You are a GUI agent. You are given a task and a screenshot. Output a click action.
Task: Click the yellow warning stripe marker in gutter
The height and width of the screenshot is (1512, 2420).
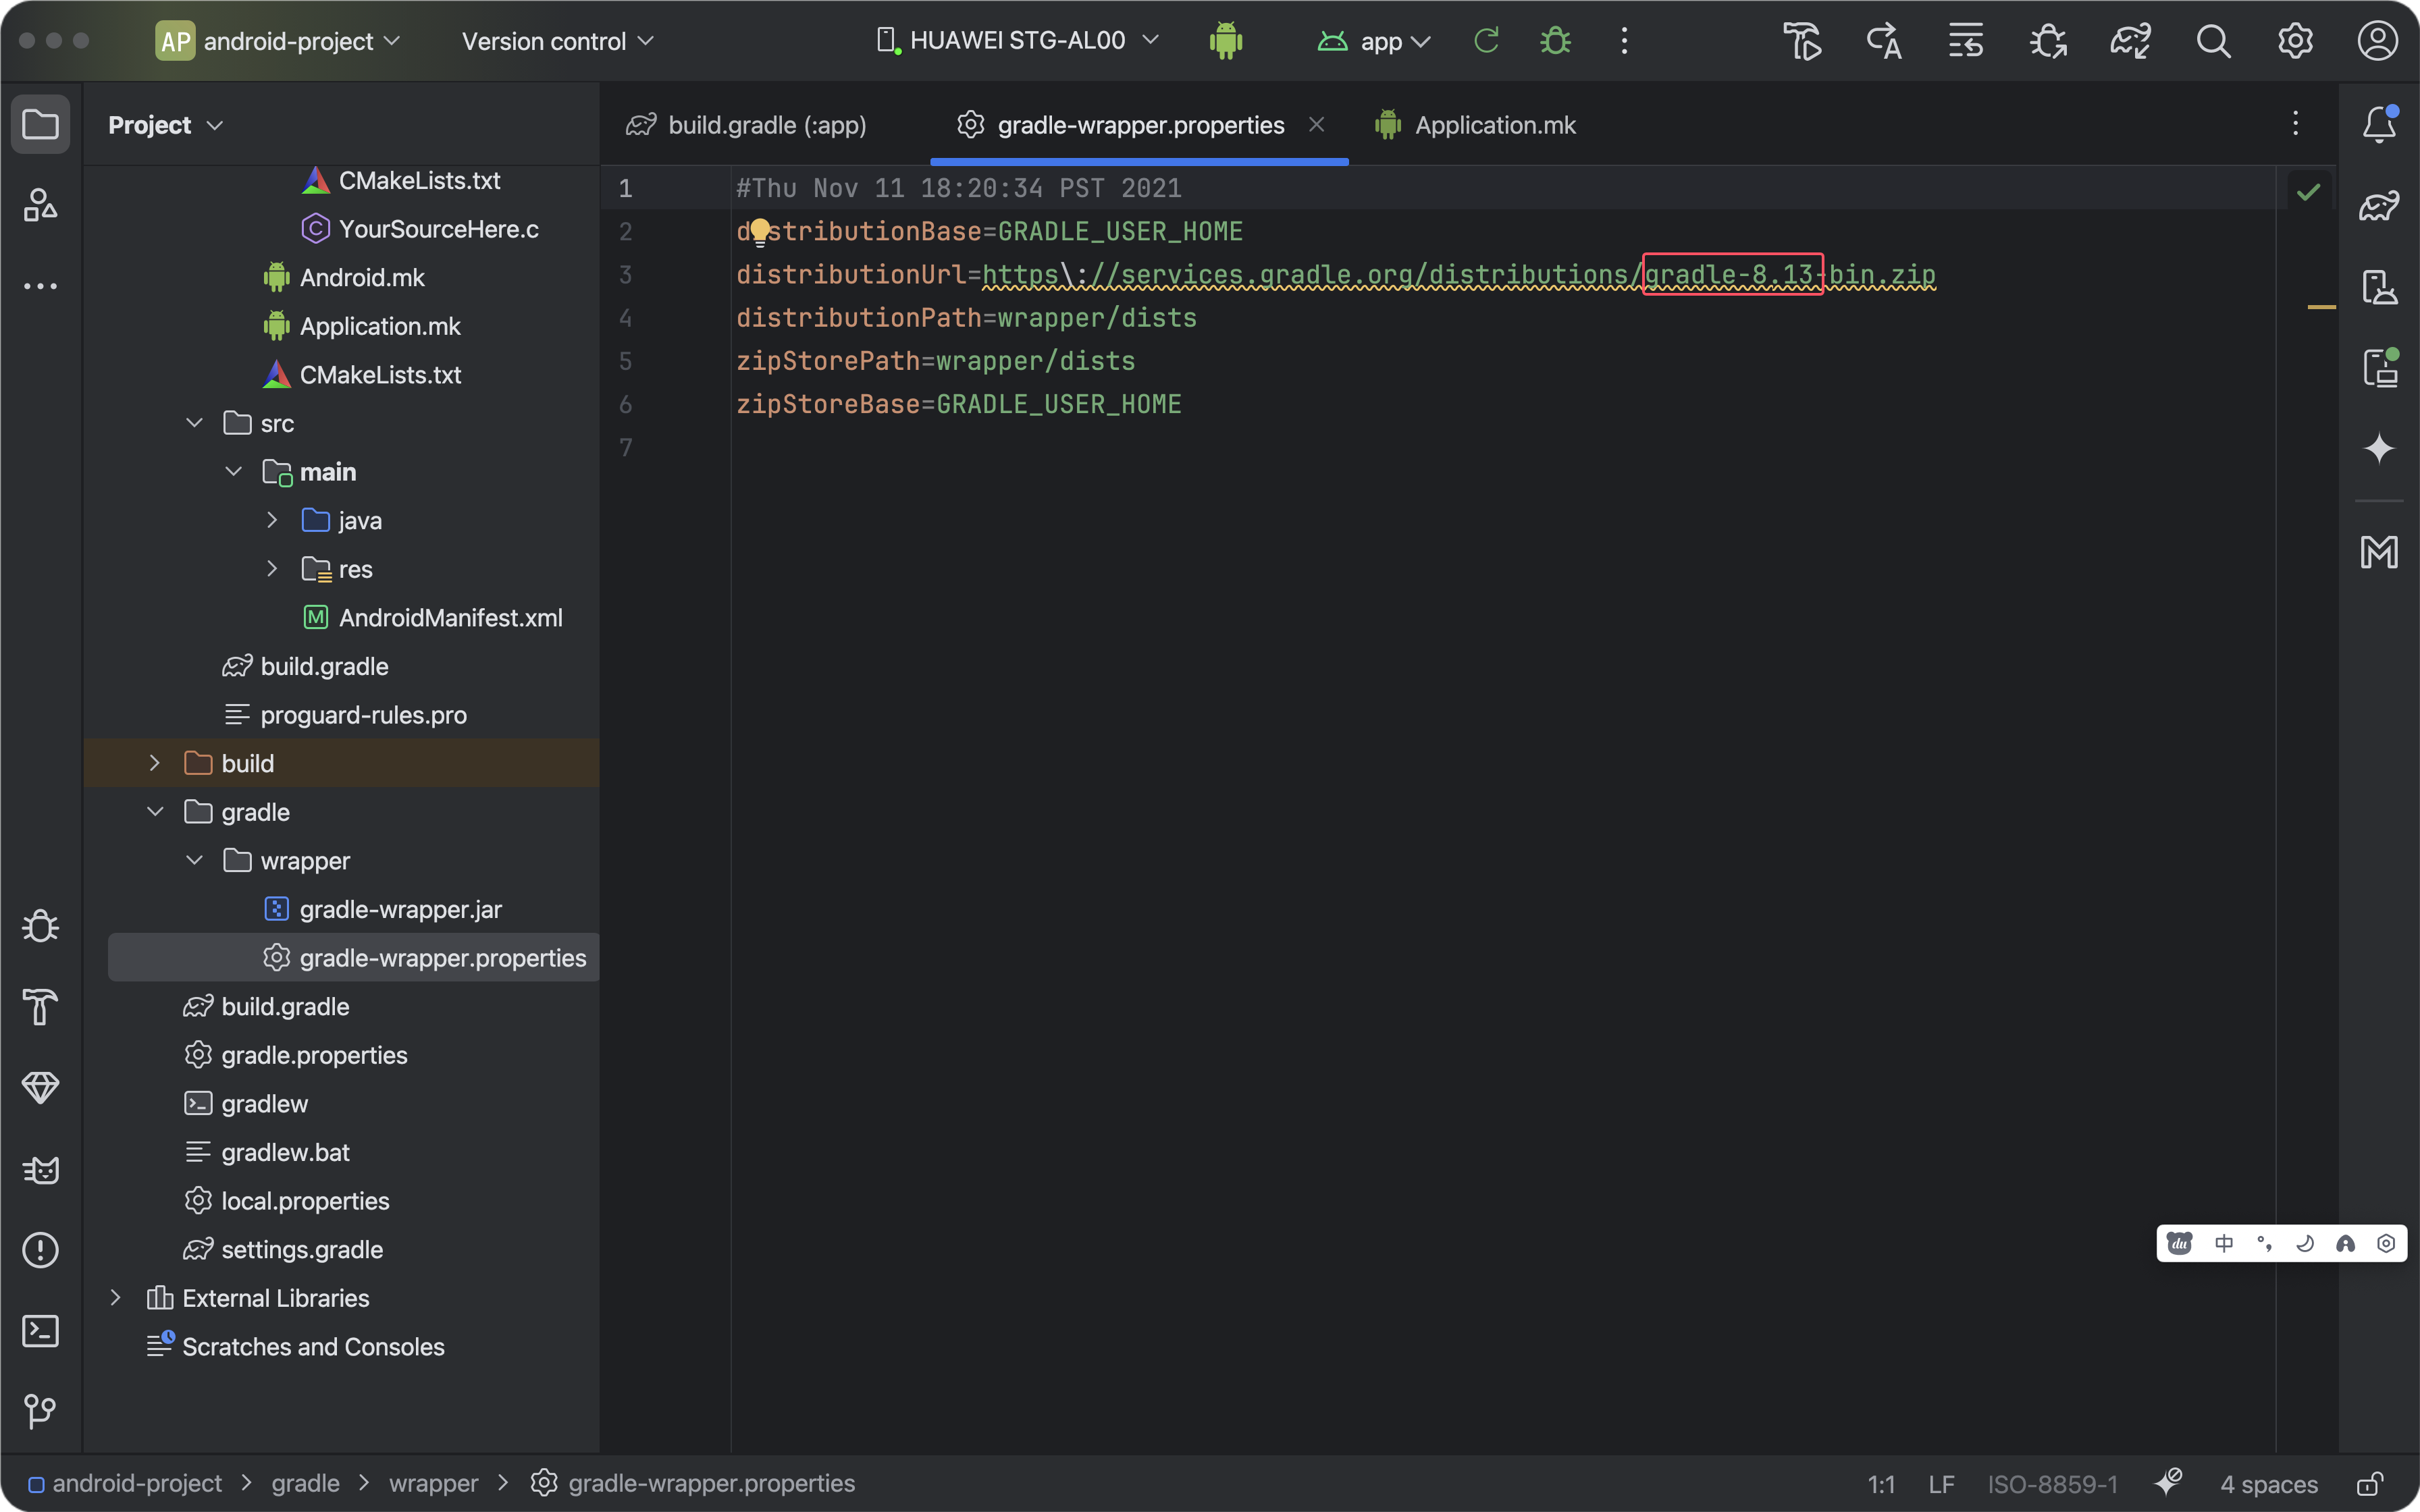2321,307
